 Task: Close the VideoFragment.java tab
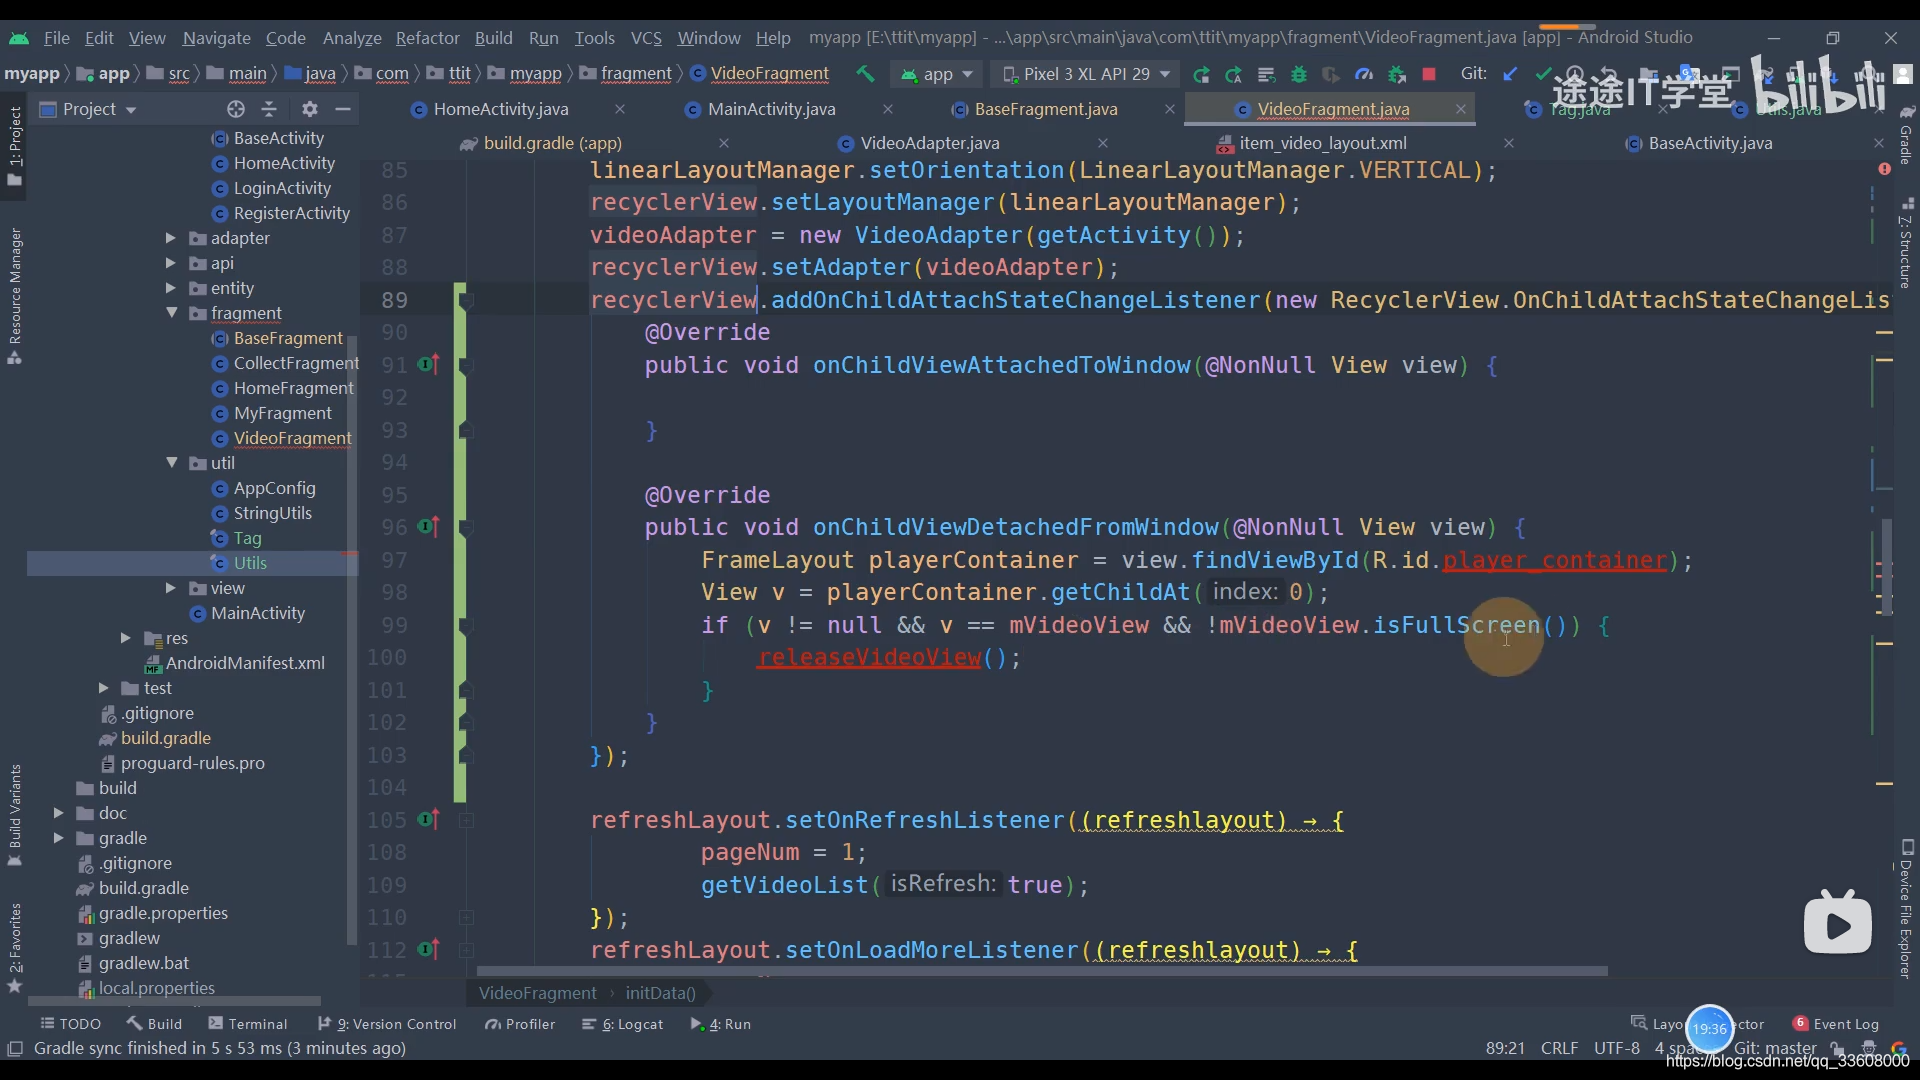(1461, 109)
